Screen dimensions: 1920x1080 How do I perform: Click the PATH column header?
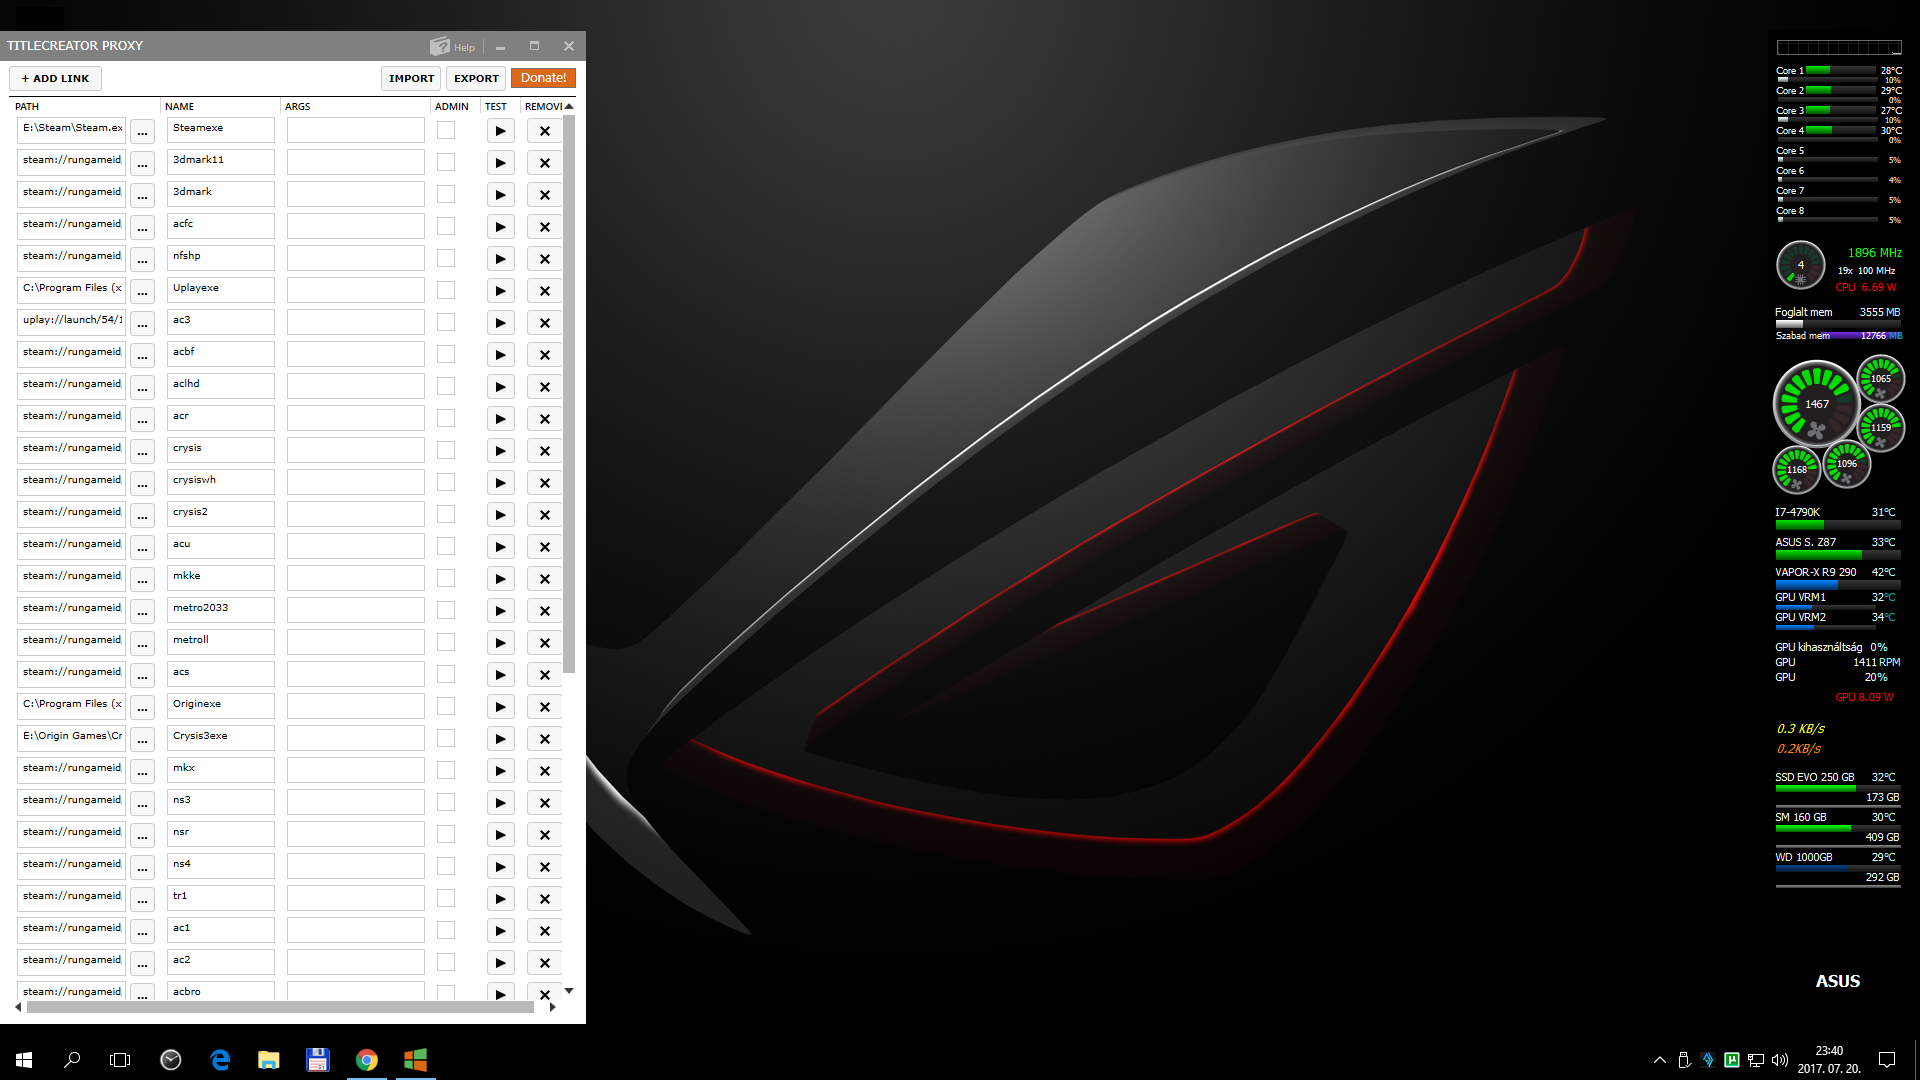[27, 106]
